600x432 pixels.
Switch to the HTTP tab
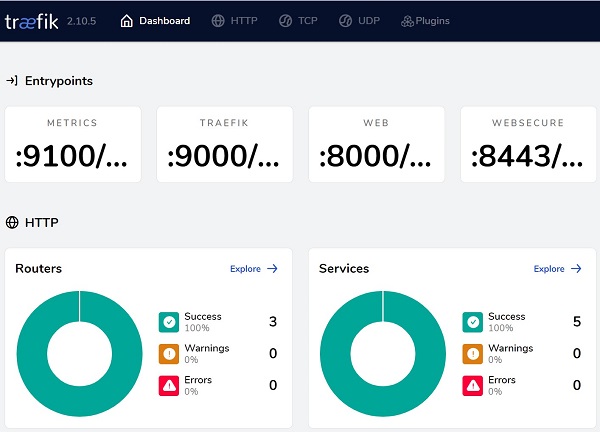coord(235,21)
